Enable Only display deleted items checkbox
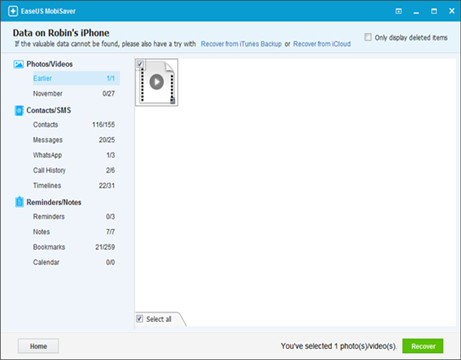 click(368, 37)
